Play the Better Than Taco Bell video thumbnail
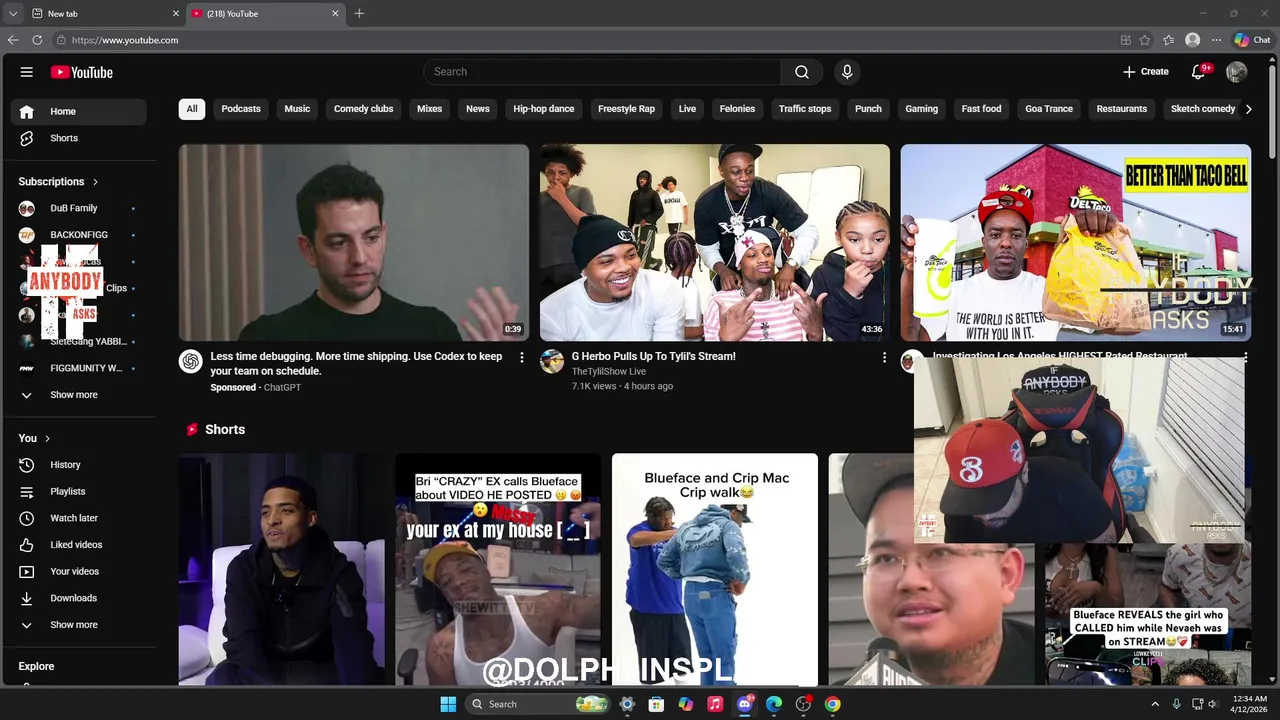Image resolution: width=1280 pixels, height=720 pixels. pyautogui.click(x=1076, y=243)
